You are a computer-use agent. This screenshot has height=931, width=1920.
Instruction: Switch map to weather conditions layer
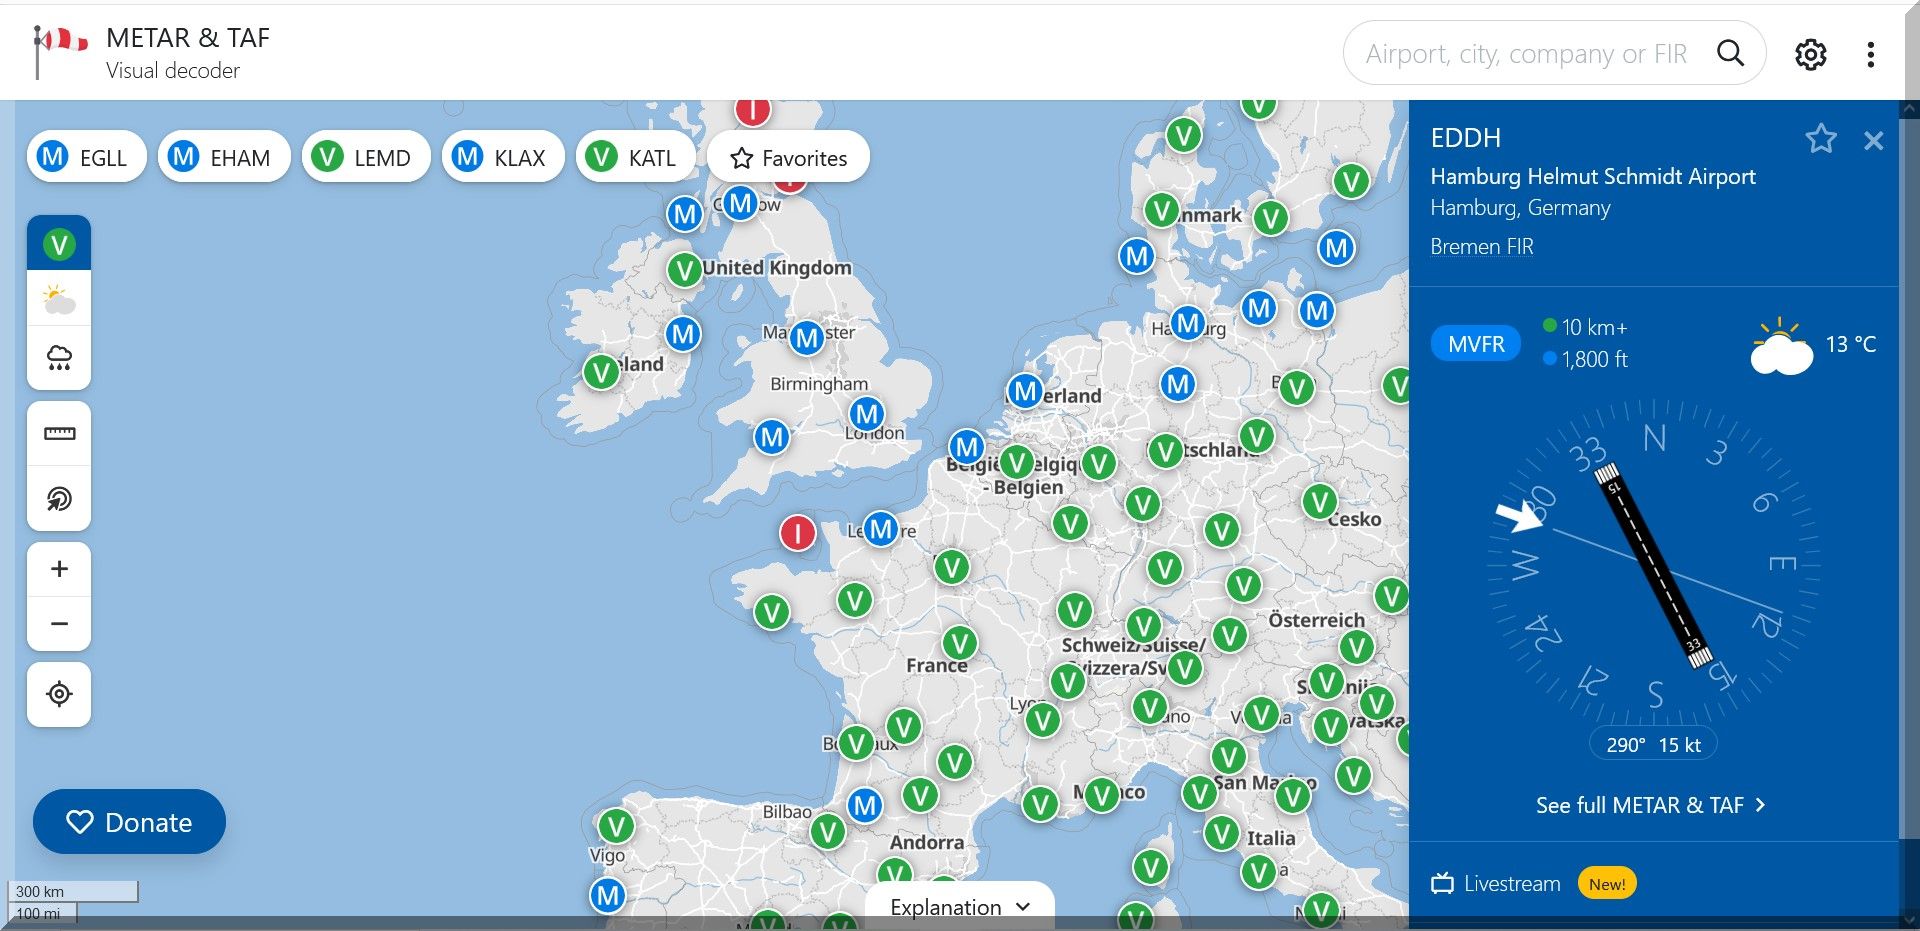click(x=59, y=299)
